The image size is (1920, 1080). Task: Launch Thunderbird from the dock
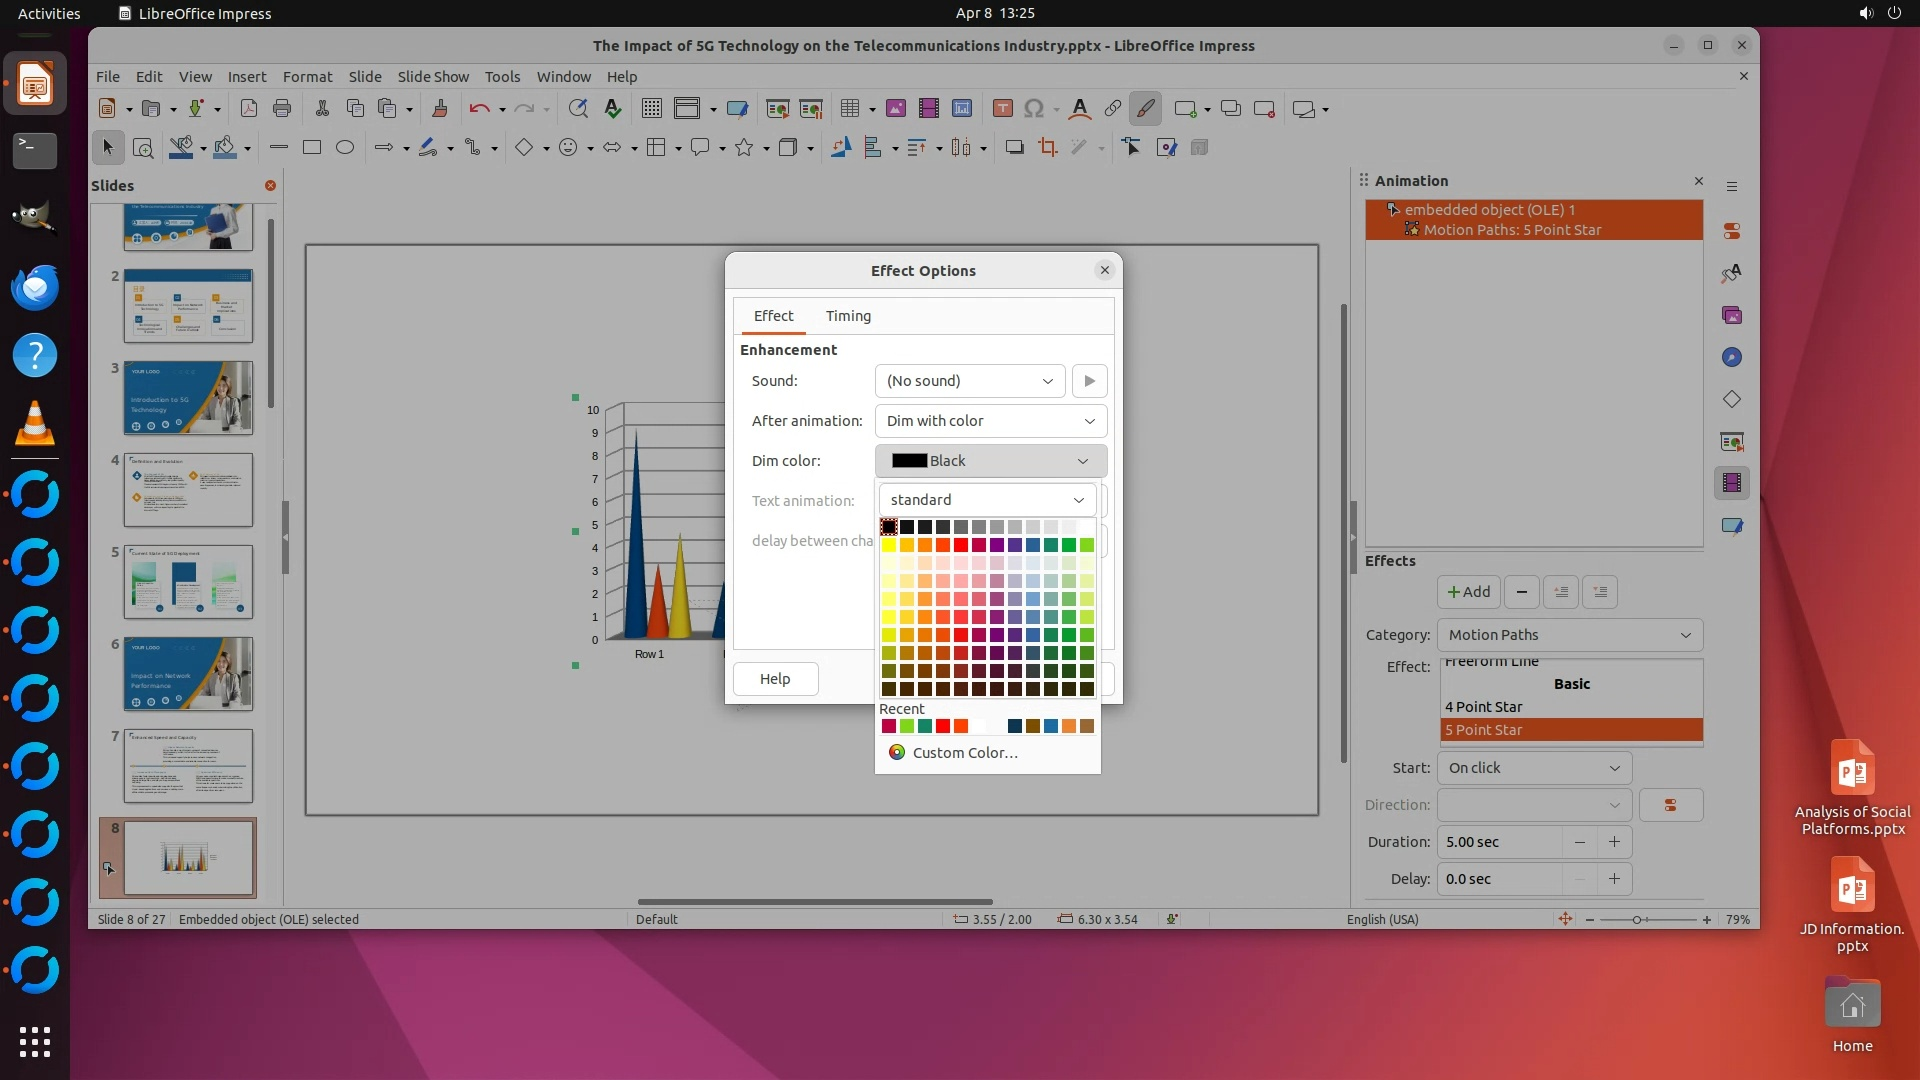tap(35, 287)
